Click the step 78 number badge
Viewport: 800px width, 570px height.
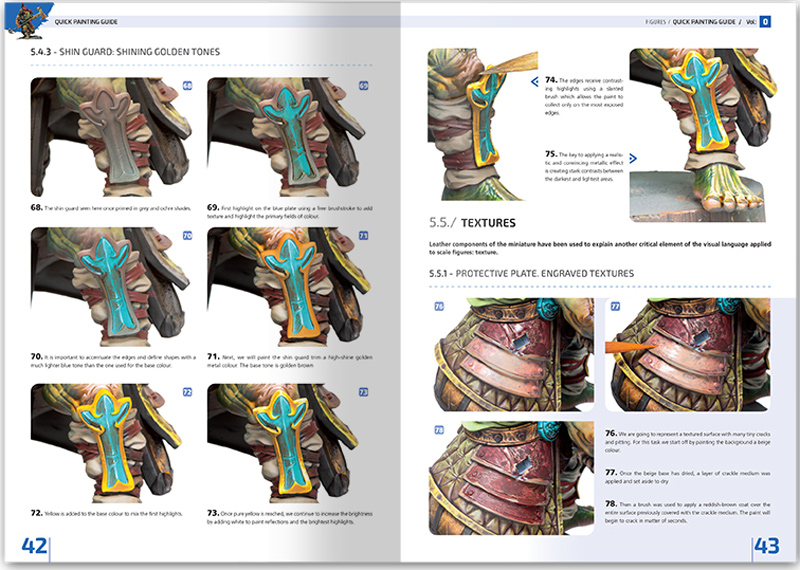pyautogui.click(x=439, y=430)
